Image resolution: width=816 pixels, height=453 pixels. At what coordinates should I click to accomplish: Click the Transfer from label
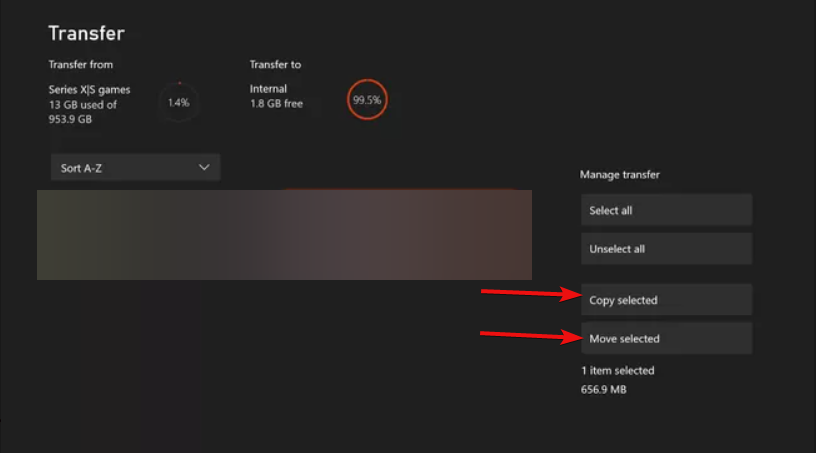81,65
